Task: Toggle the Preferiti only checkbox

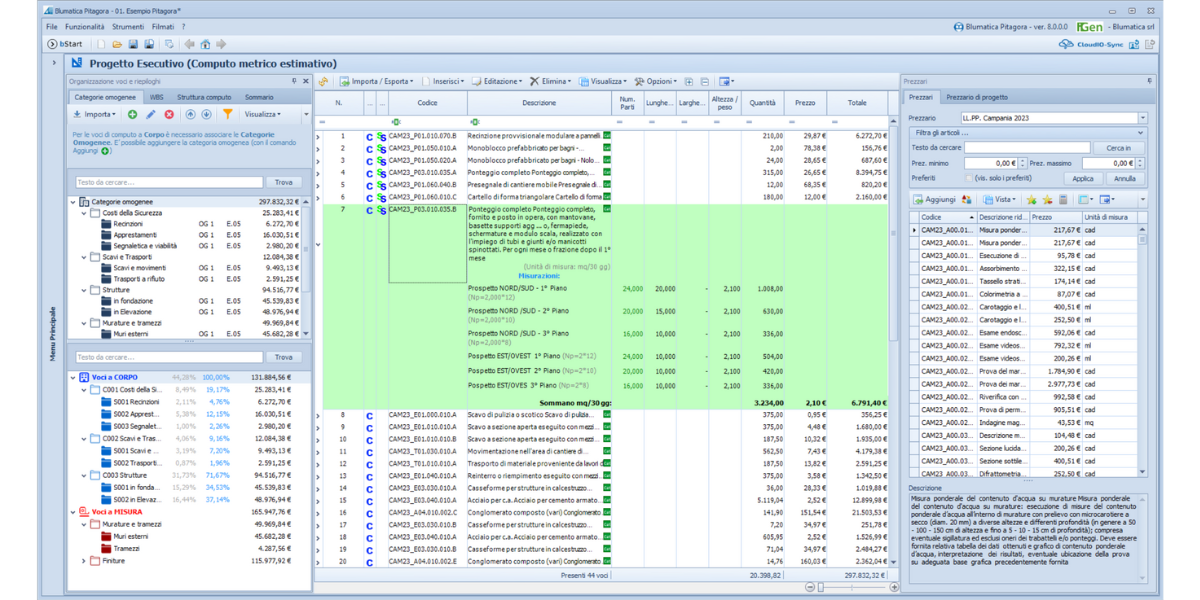Action: click(x=968, y=178)
